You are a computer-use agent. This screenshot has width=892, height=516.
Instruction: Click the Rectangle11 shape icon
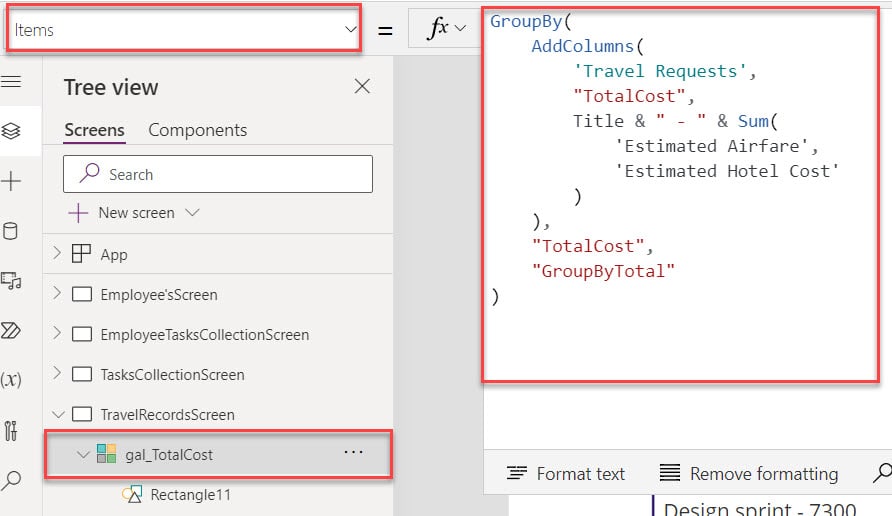(131, 494)
